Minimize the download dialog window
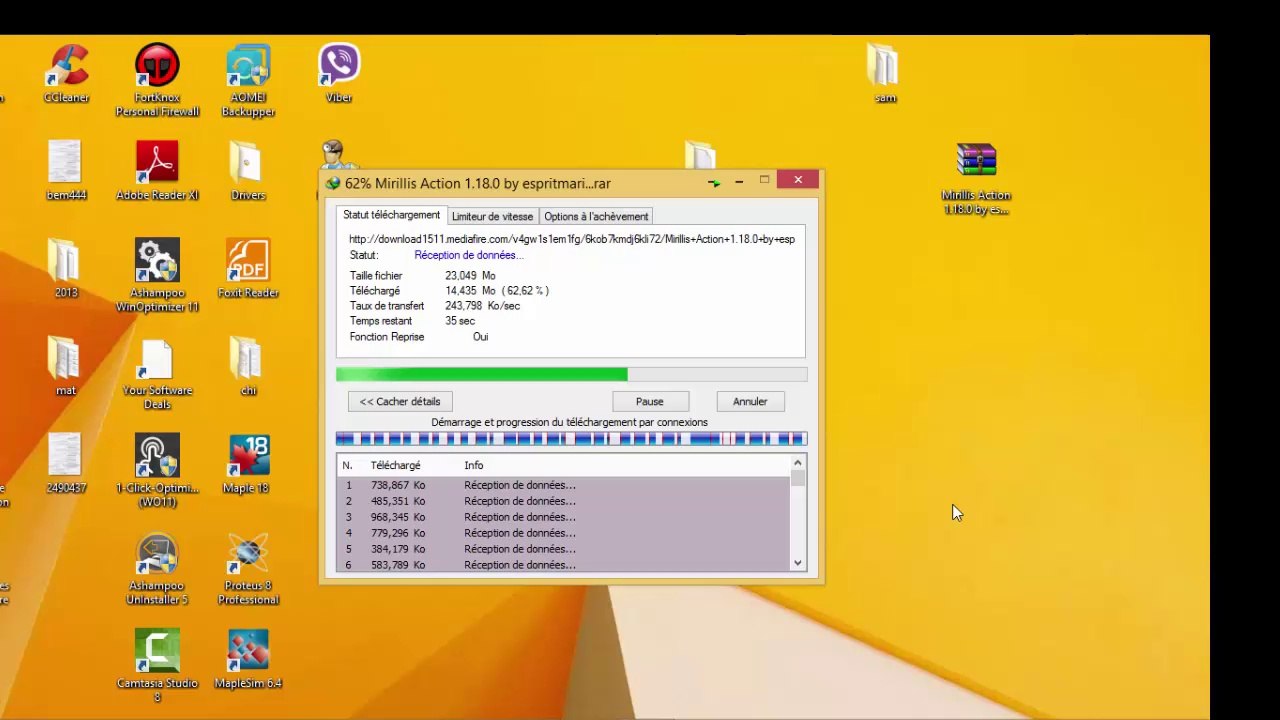The image size is (1280, 720). 739,181
